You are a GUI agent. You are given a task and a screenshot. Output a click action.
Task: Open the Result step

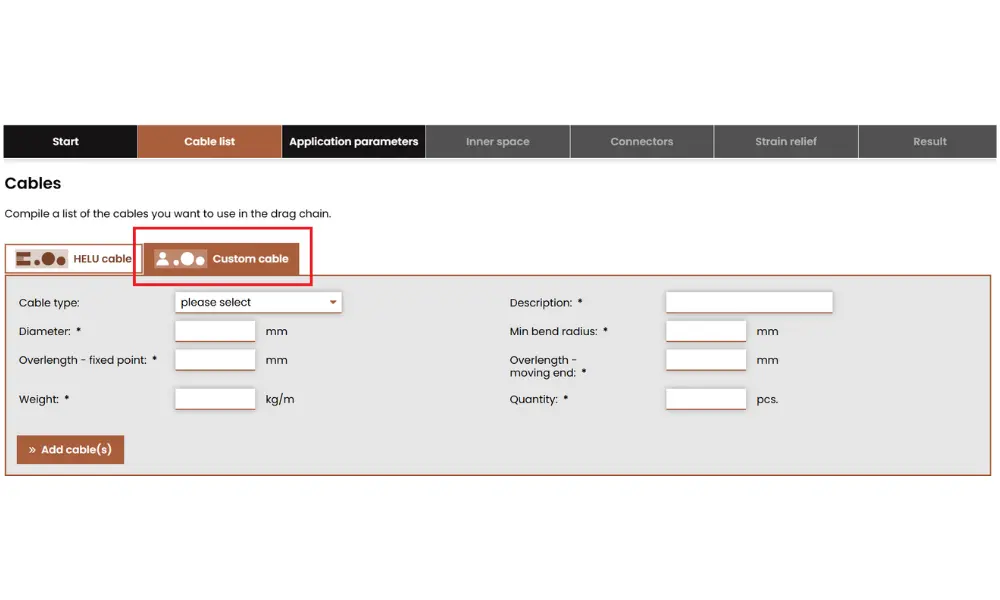tap(928, 142)
